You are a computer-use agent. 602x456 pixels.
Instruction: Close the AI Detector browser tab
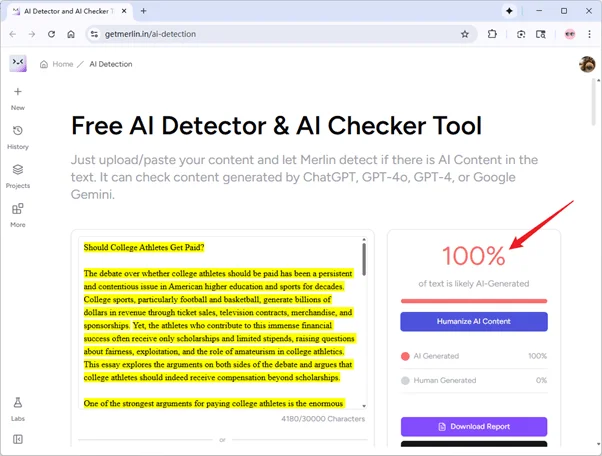(124, 11)
